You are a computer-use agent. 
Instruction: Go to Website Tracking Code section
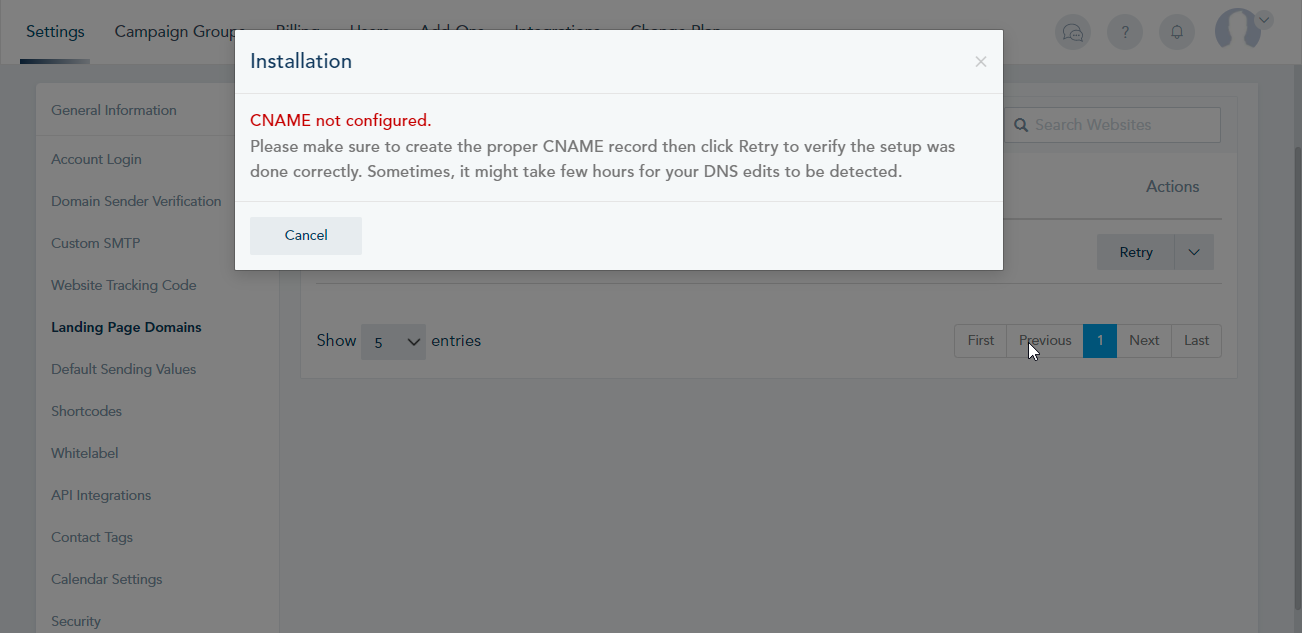point(124,285)
